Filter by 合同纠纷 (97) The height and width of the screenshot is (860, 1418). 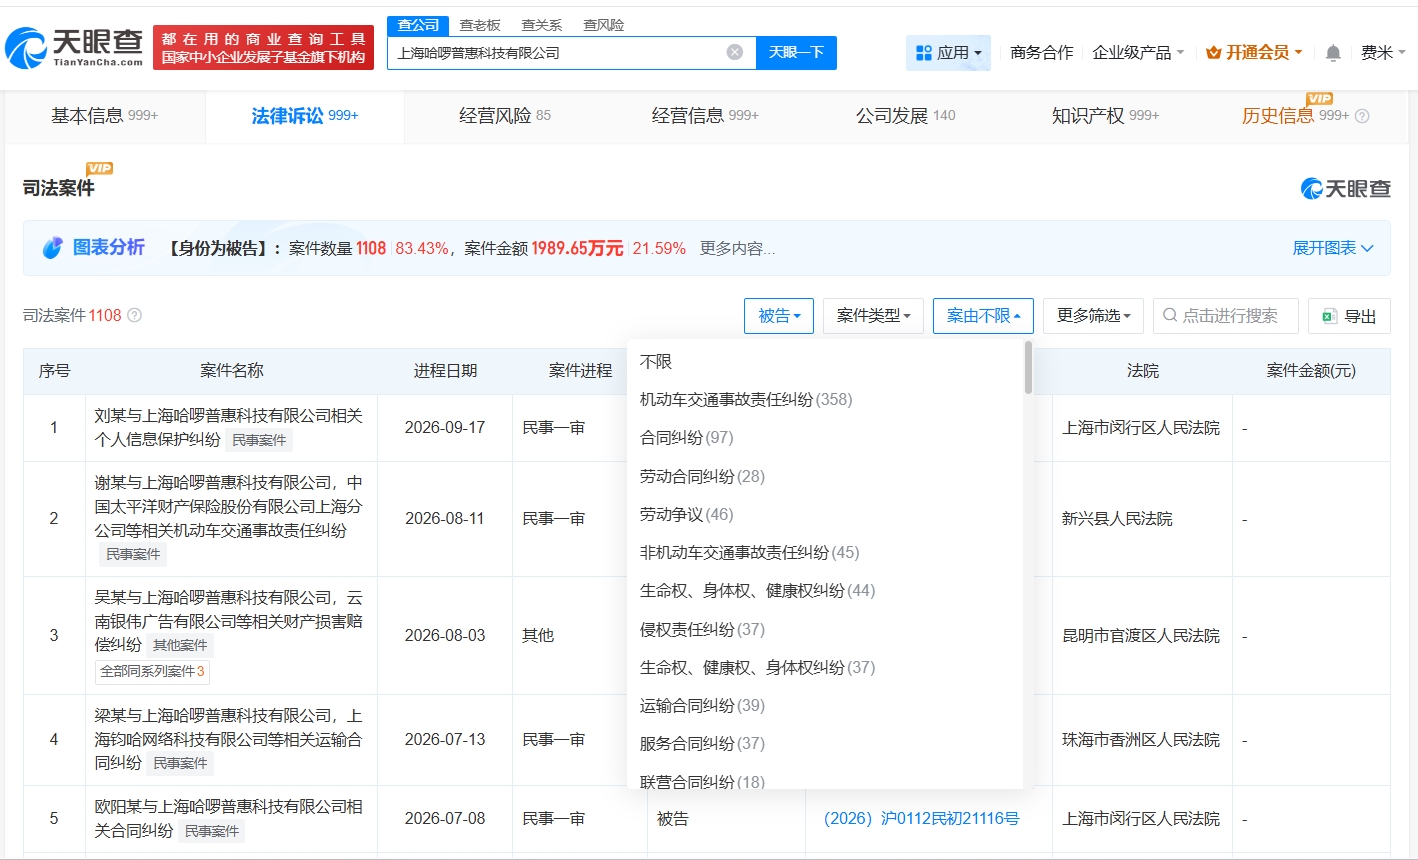825,438
